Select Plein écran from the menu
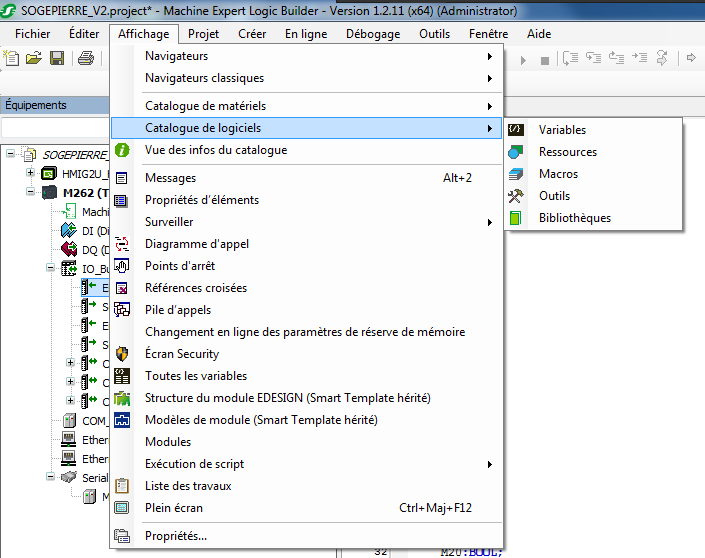Image resolution: width=705 pixels, height=558 pixels. pos(173,508)
